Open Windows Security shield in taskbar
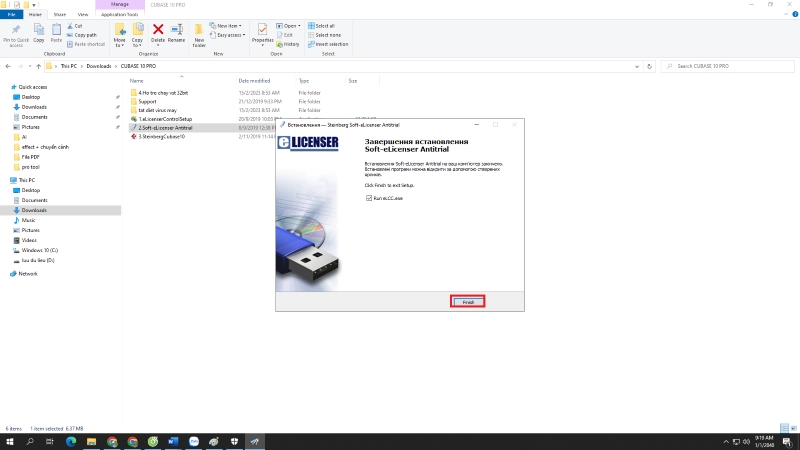This screenshot has height=450, width=800. click(234, 442)
